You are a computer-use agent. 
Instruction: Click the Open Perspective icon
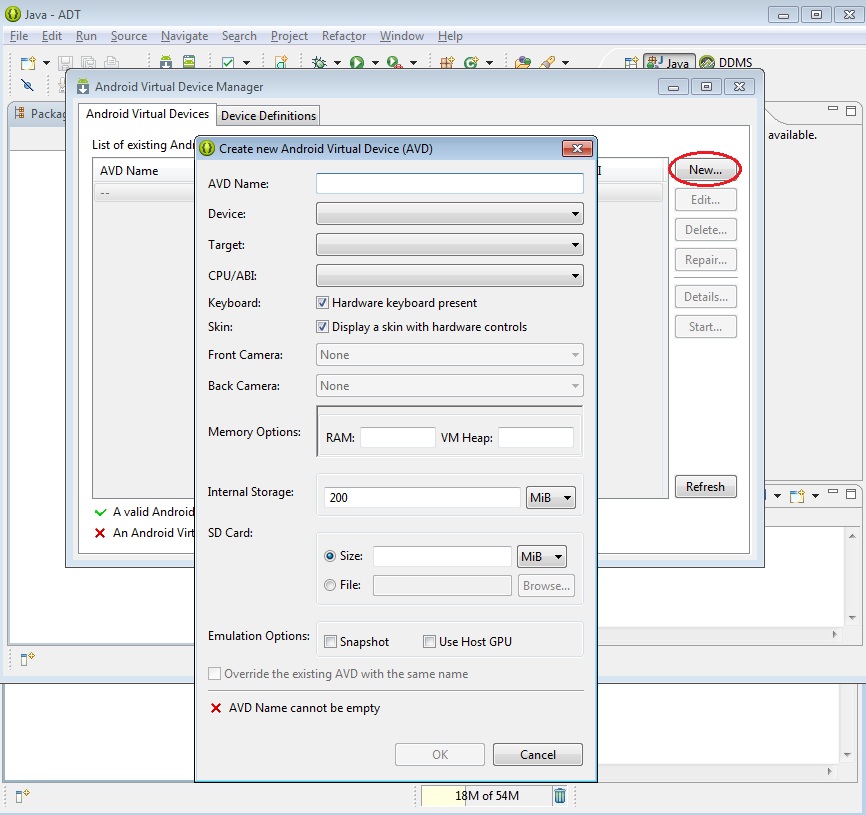click(631, 63)
